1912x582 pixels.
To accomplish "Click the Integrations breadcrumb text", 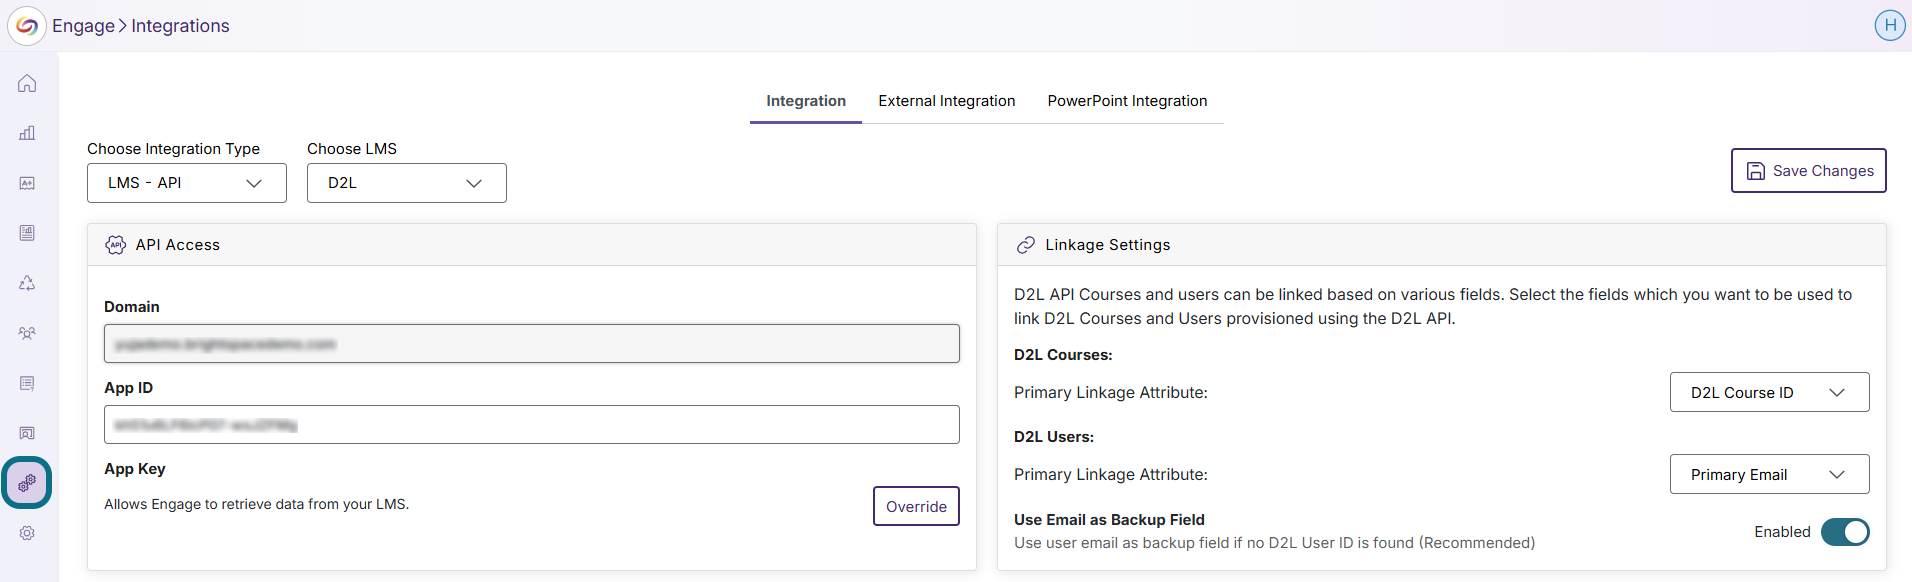I will tap(180, 26).
